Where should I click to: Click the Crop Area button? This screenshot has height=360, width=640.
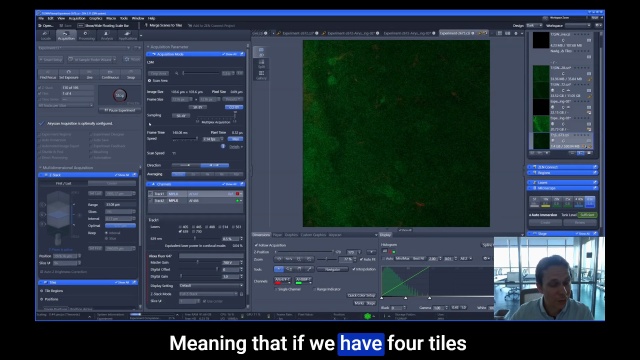158,73
